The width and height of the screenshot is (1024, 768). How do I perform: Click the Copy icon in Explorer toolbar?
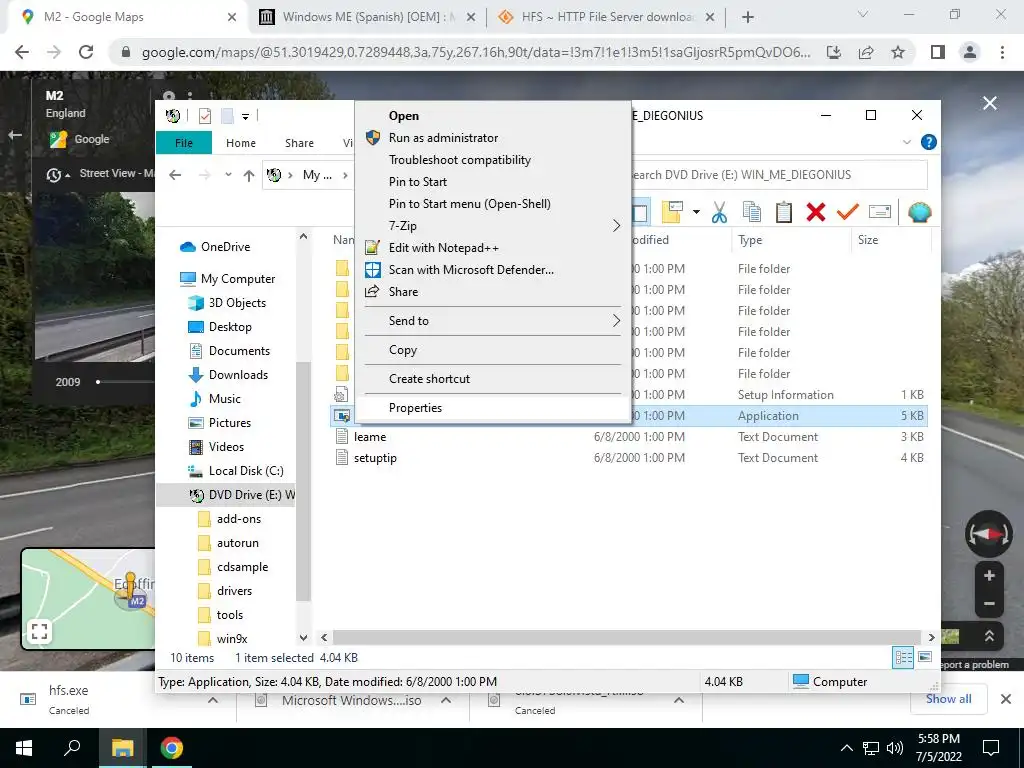752,212
